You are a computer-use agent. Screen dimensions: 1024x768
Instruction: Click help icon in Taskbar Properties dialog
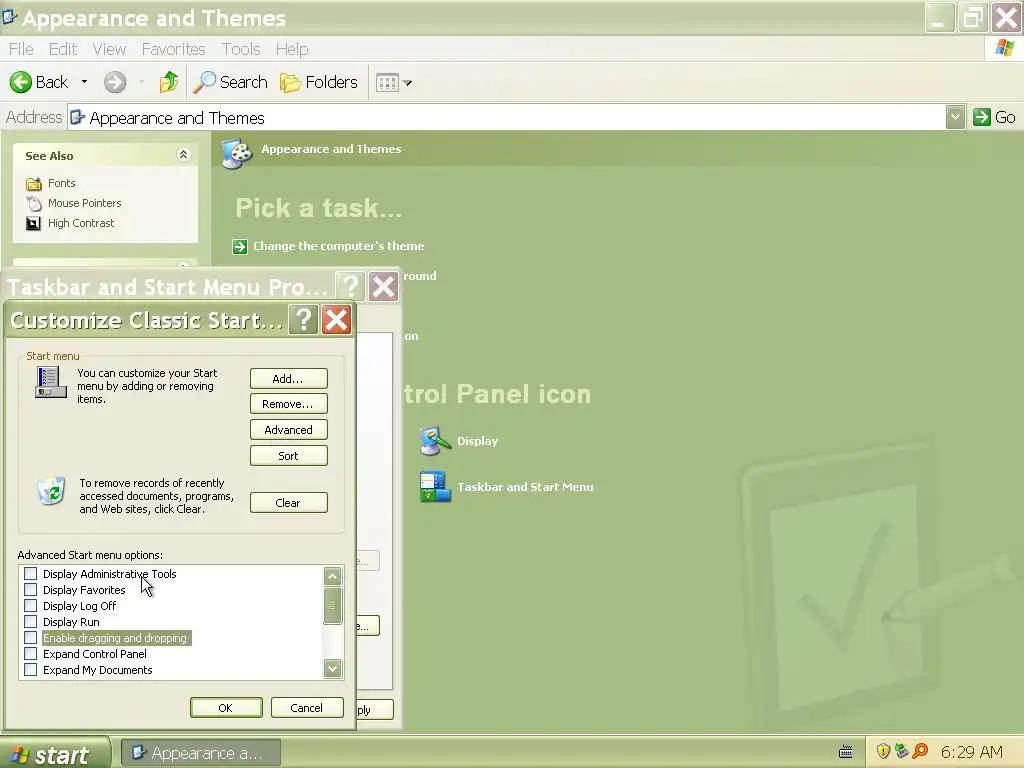350,286
